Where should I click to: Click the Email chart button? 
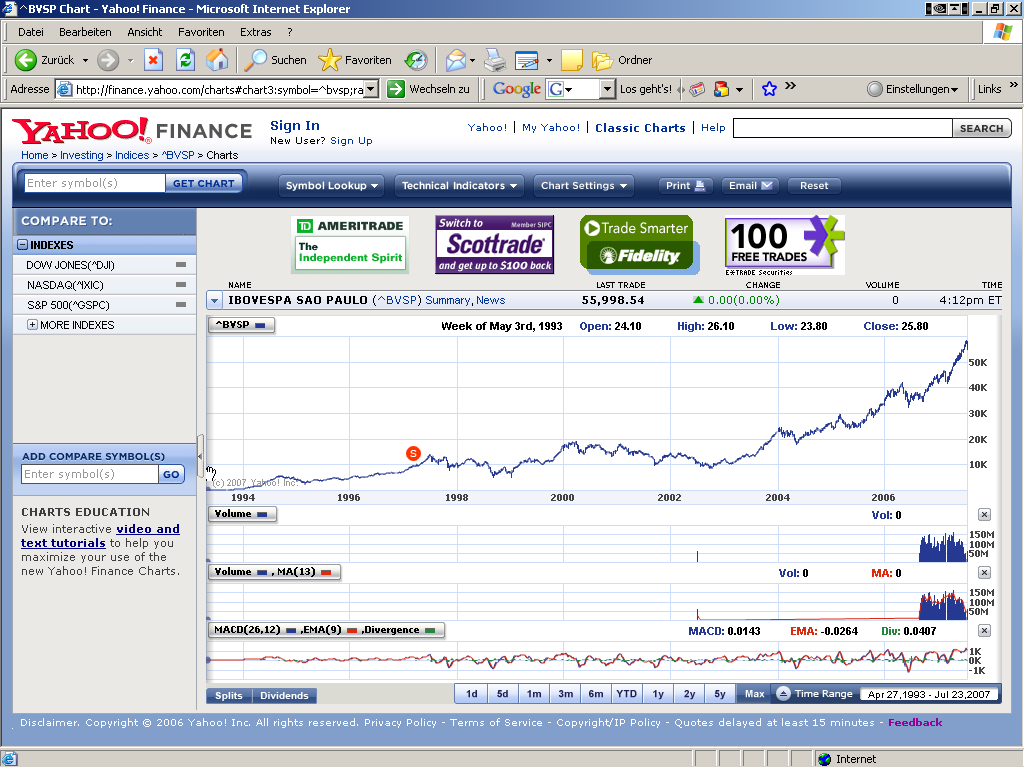pos(750,185)
